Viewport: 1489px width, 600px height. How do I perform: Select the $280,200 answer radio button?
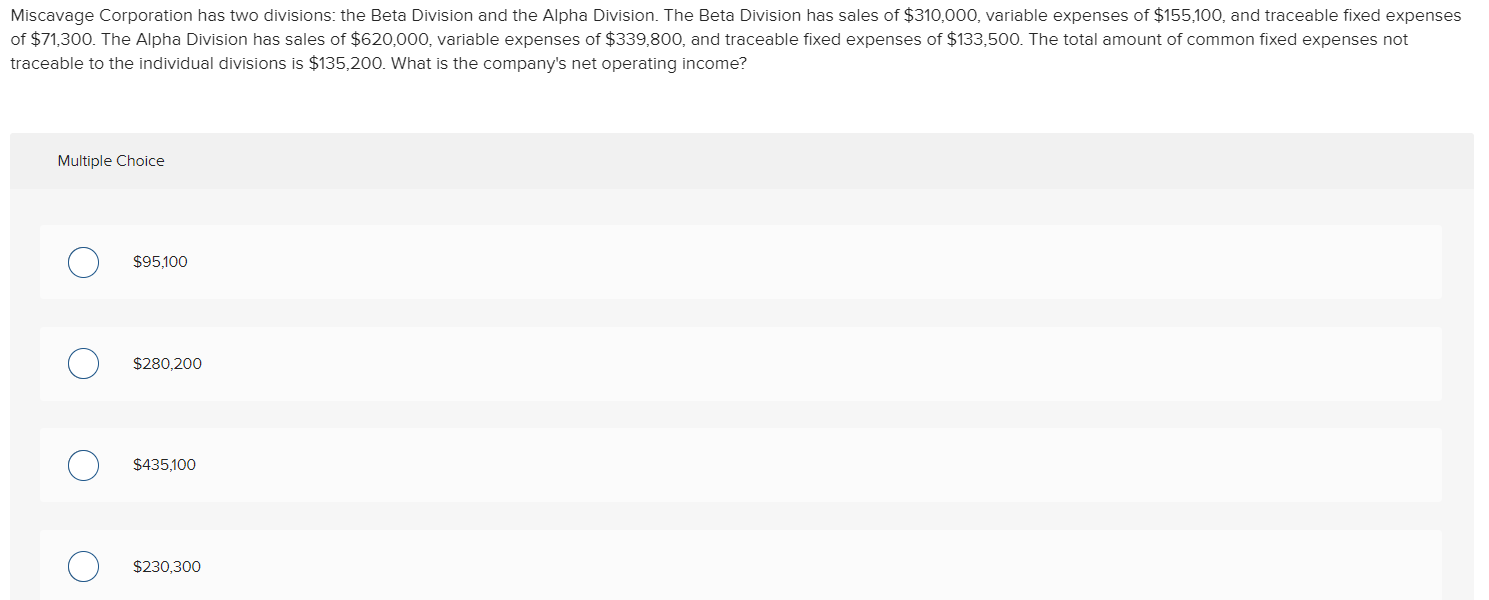point(83,363)
